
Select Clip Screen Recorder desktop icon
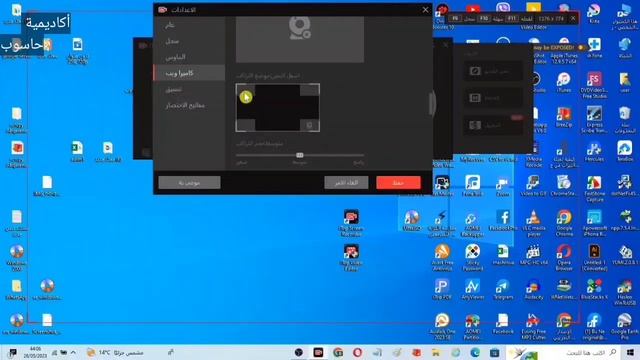(x=351, y=224)
